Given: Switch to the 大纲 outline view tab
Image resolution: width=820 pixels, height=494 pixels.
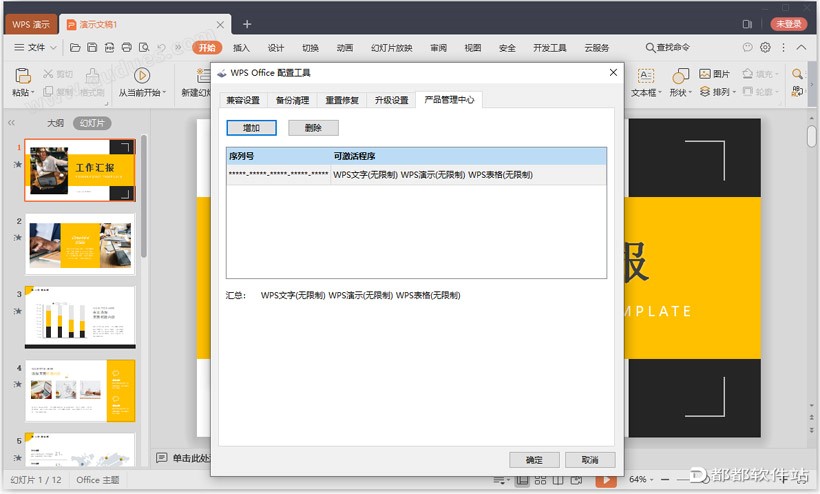Looking at the screenshot, I should tap(55, 123).
